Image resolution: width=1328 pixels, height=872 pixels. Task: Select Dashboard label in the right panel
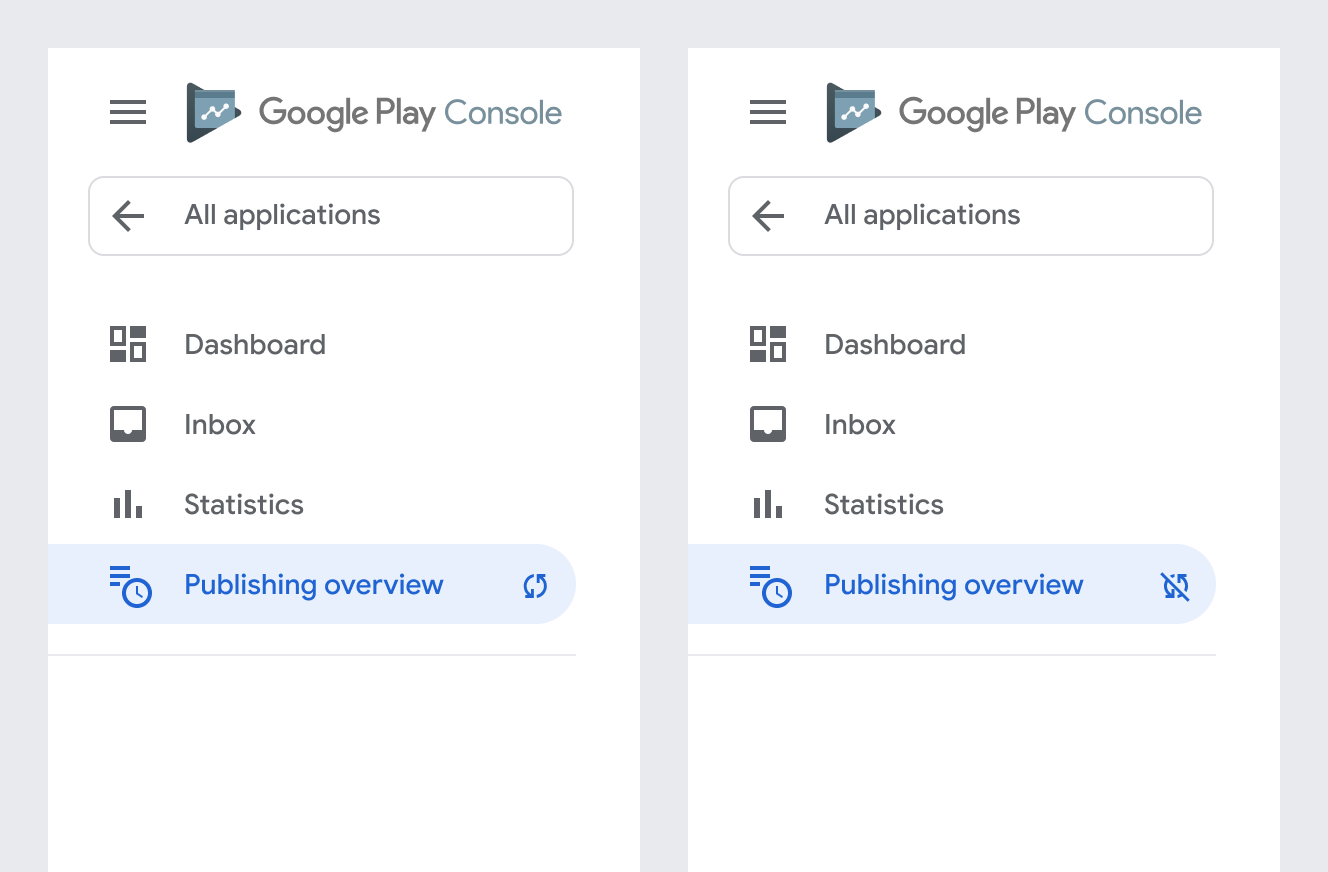[x=895, y=345]
